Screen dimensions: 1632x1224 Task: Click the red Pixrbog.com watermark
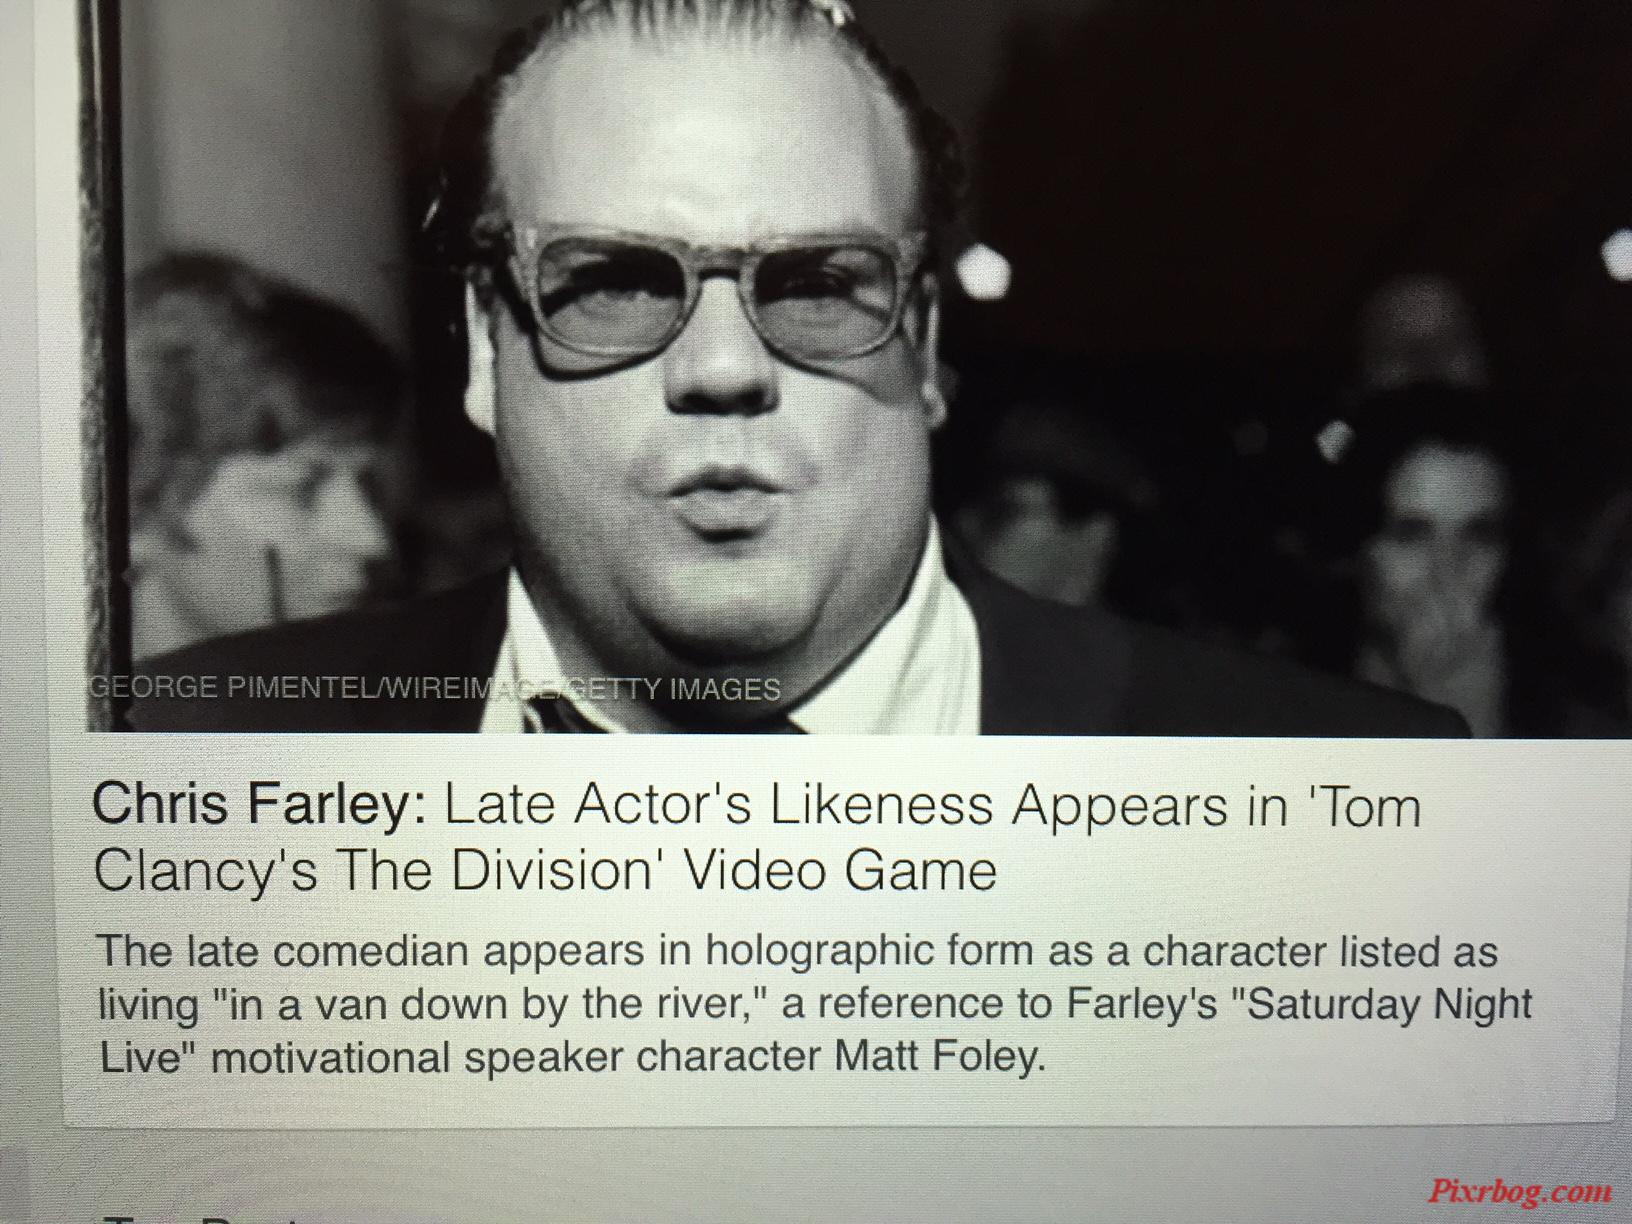(1519, 1191)
